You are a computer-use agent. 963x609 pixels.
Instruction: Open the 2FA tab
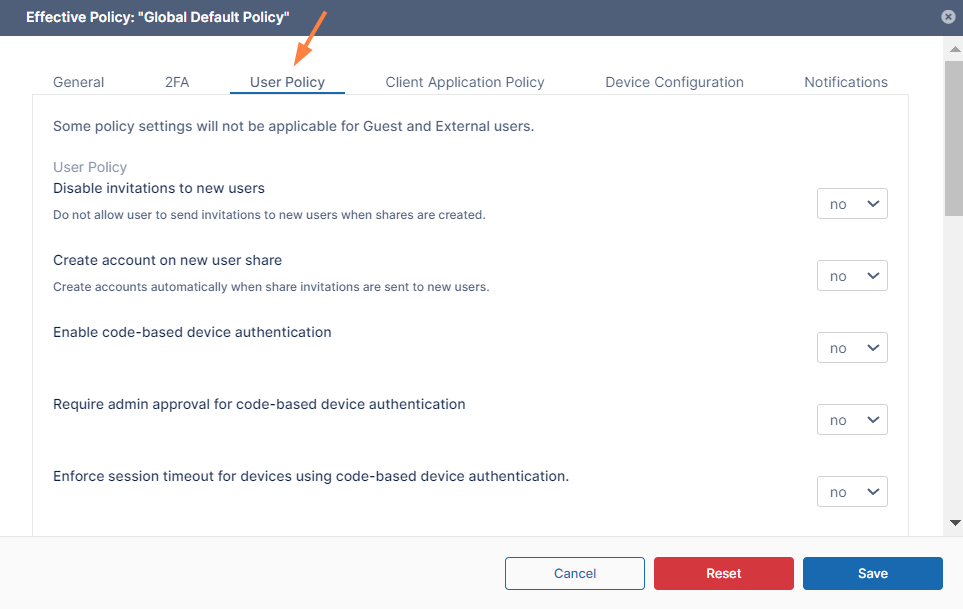pyautogui.click(x=177, y=82)
